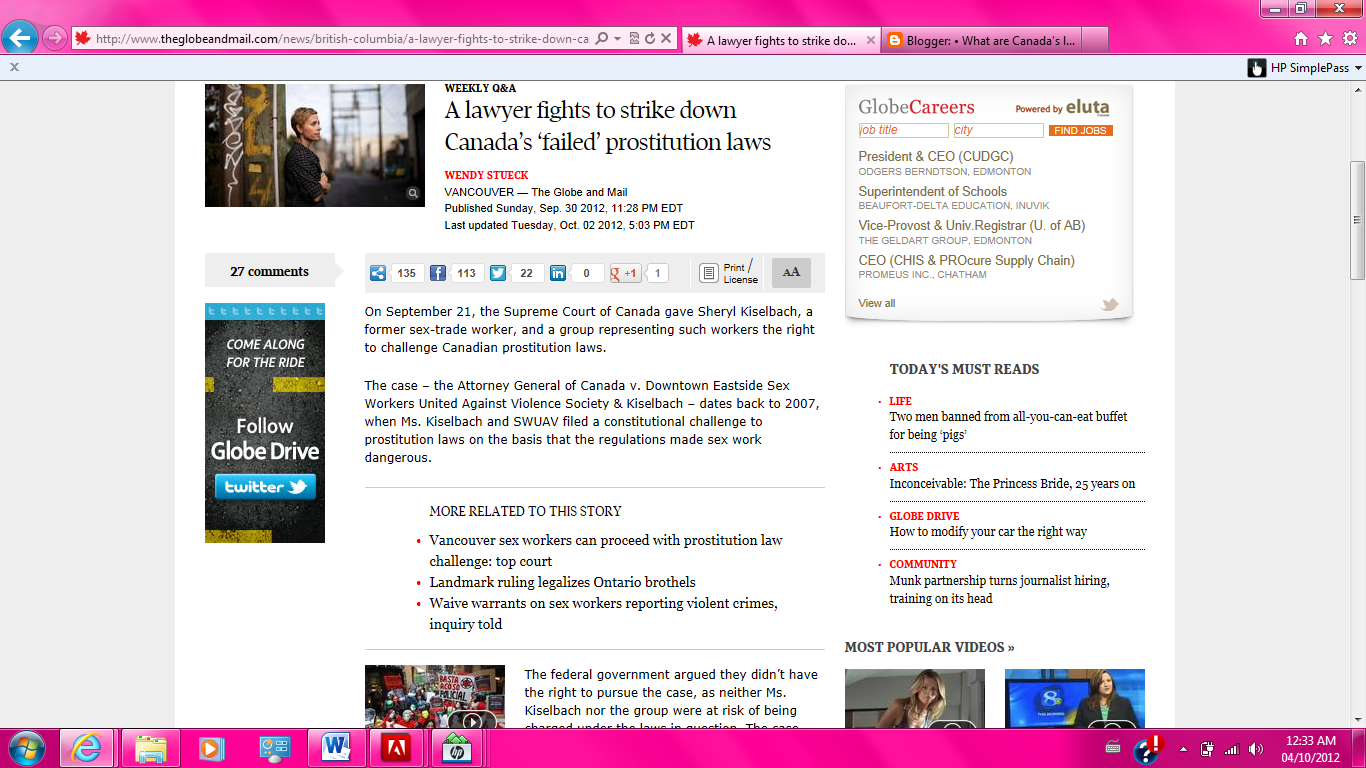1366x768 pixels.
Task: Open 'Munk partnership turns journalist hiring' story
Action: 1000,589
